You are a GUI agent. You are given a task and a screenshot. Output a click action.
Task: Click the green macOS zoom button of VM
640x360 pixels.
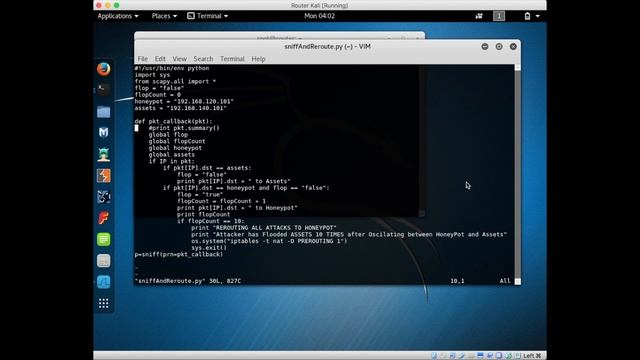pos(117,5)
